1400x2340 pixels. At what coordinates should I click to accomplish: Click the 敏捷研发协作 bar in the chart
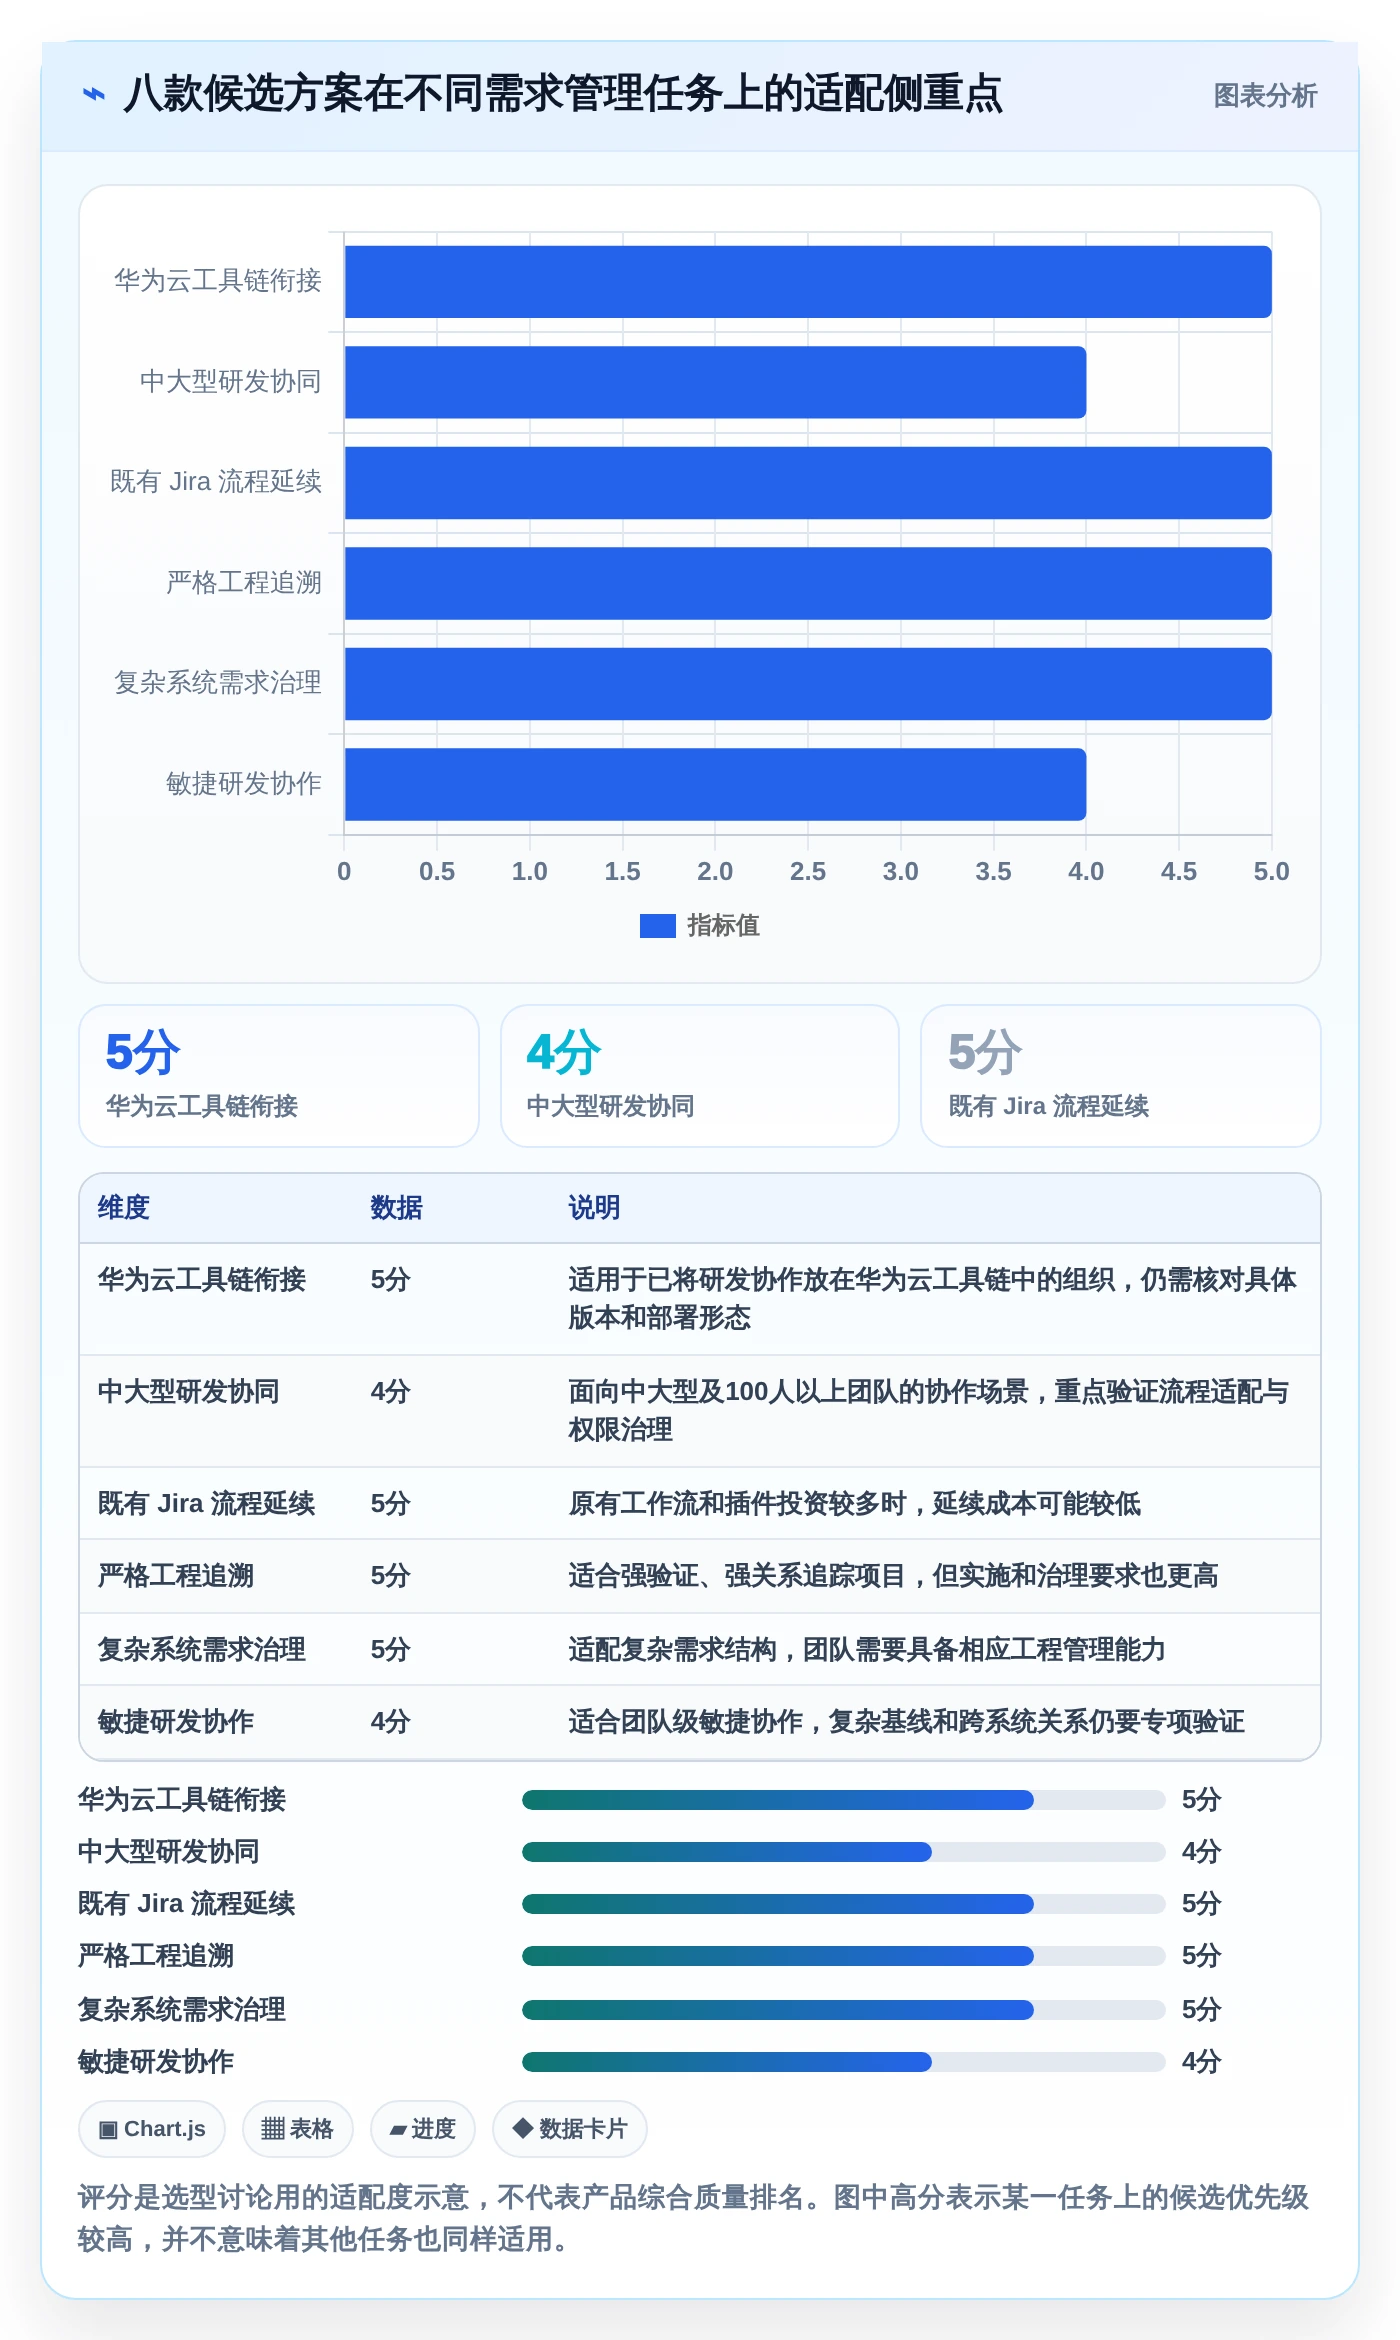[715, 784]
